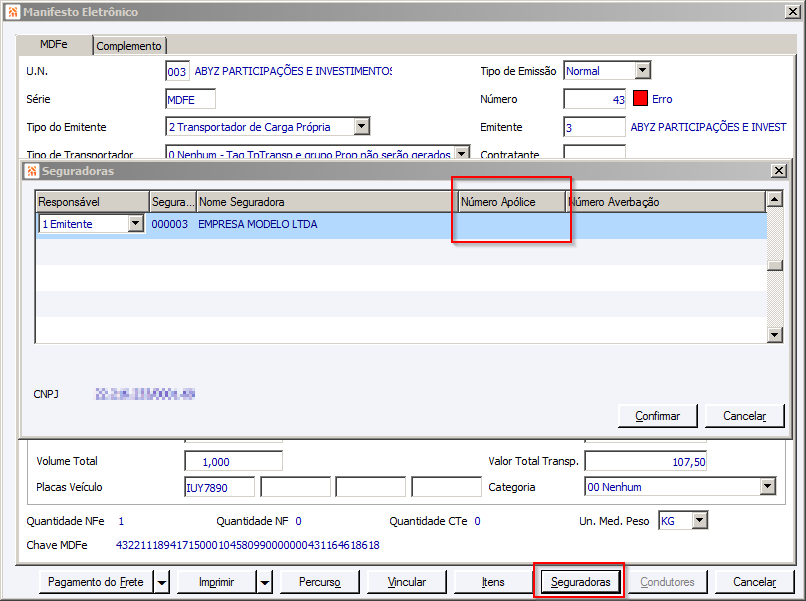This screenshot has height=601, width=806.
Task: Click the Contratante field
Action: (x=594, y=152)
